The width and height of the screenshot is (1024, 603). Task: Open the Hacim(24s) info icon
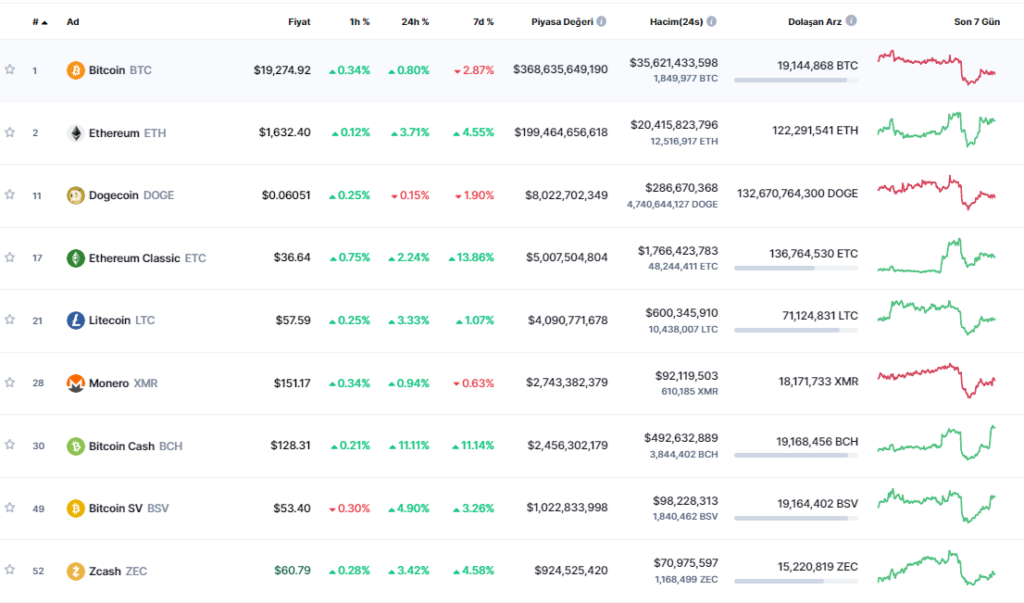pyautogui.click(x=712, y=22)
